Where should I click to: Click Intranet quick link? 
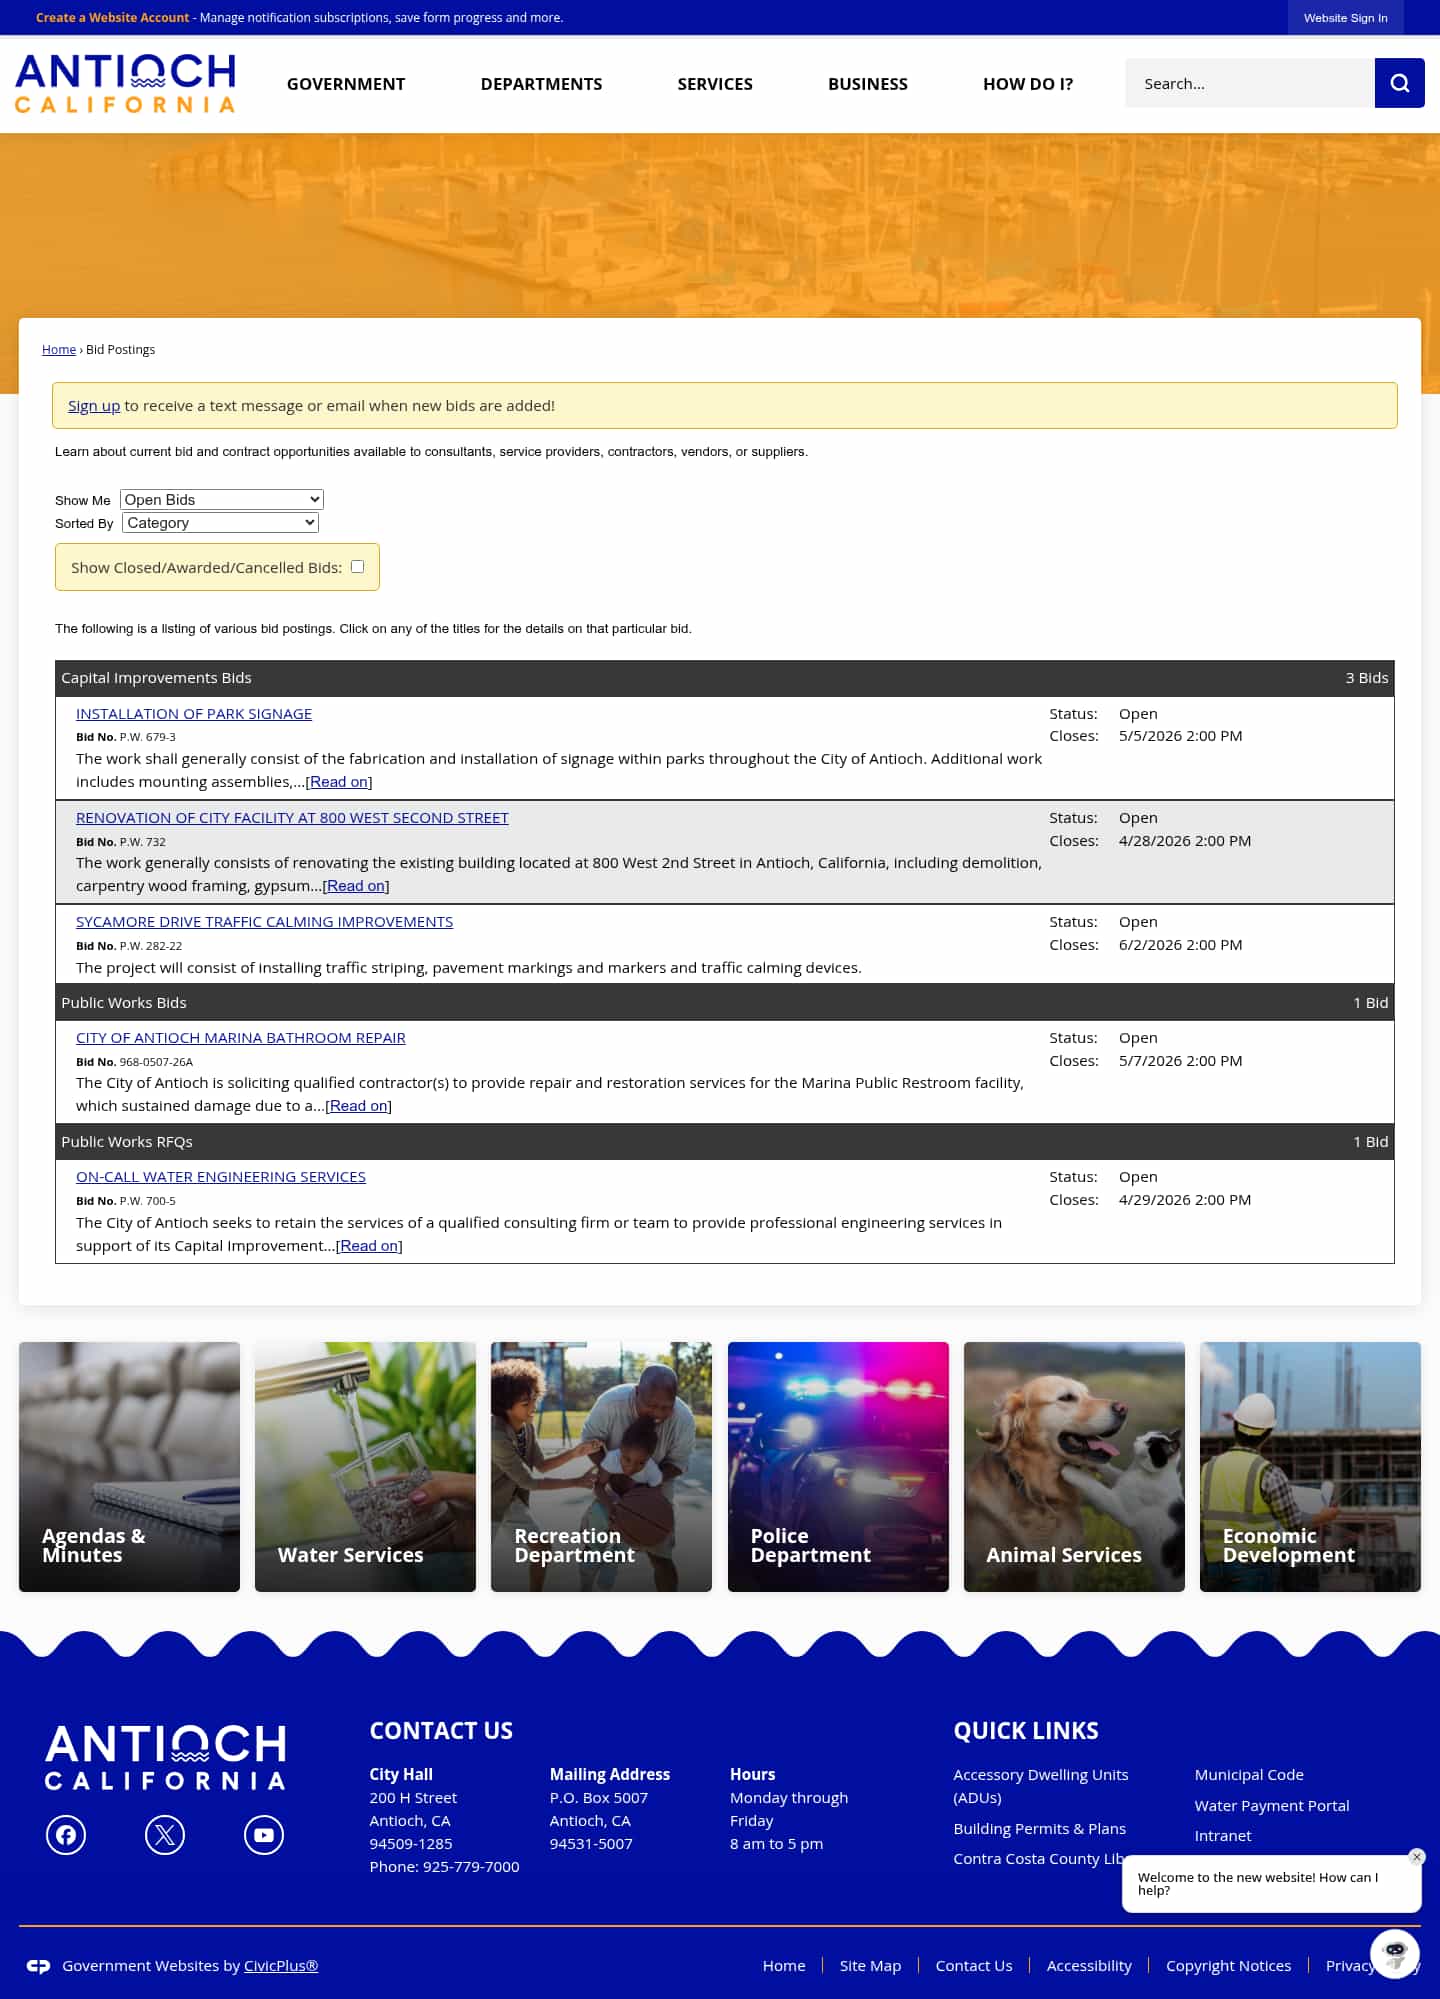pyautogui.click(x=1222, y=1835)
